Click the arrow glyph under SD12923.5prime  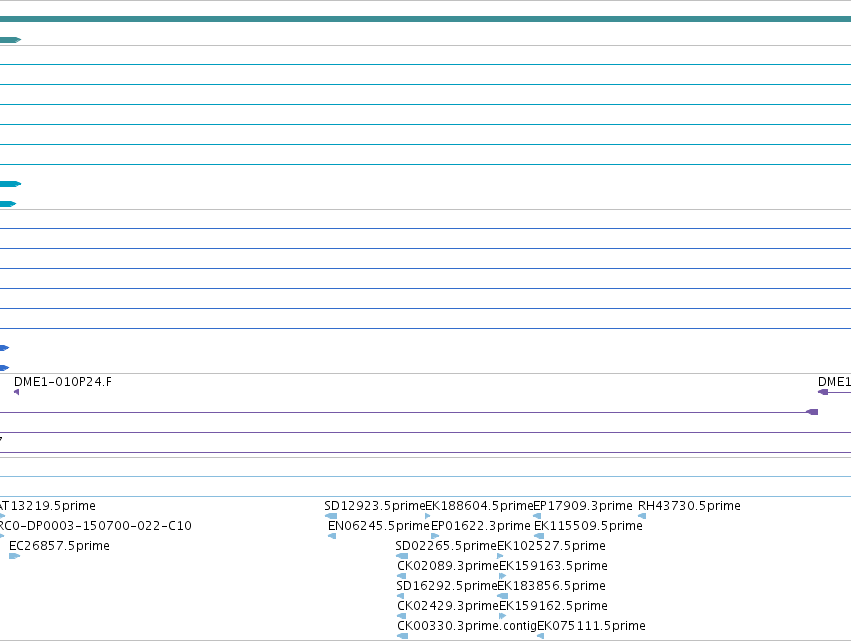(x=331, y=516)
